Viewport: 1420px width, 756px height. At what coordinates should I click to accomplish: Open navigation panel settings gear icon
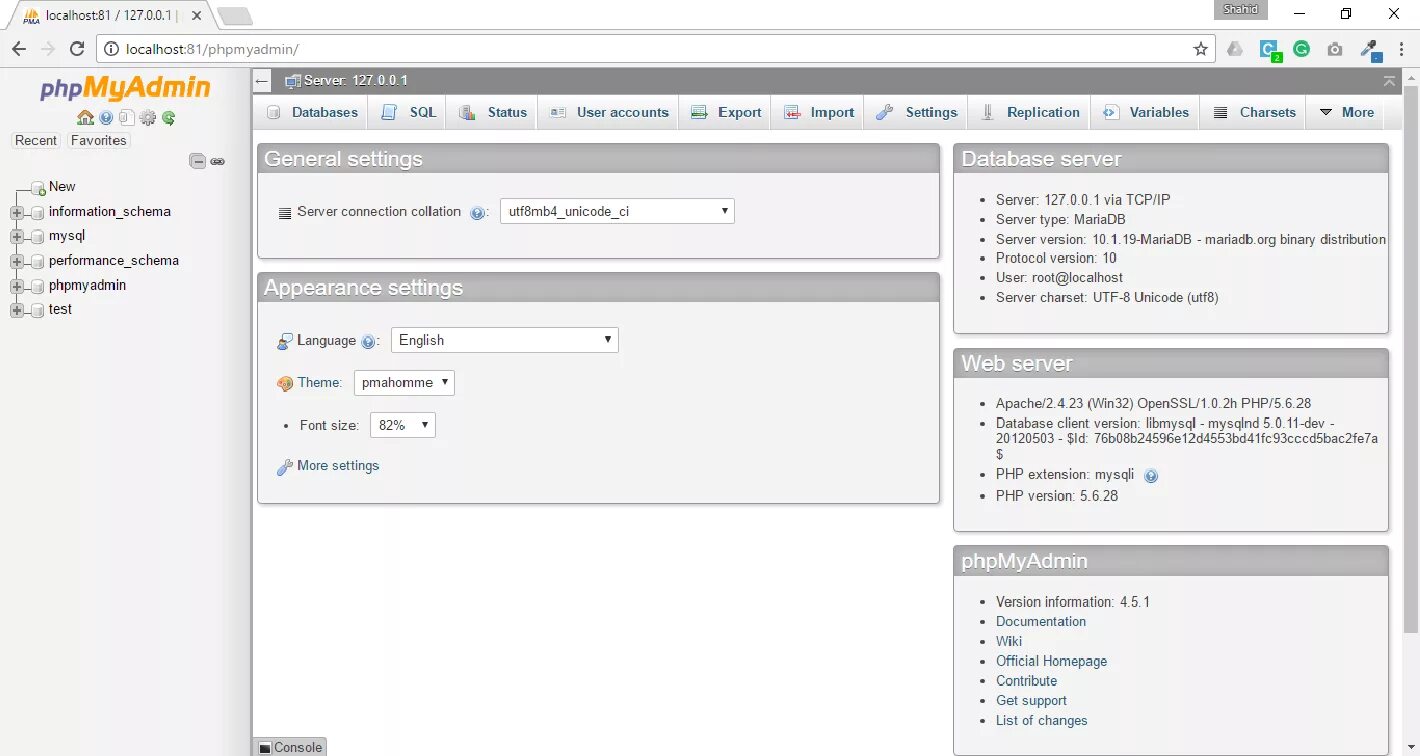click(148, 118)
